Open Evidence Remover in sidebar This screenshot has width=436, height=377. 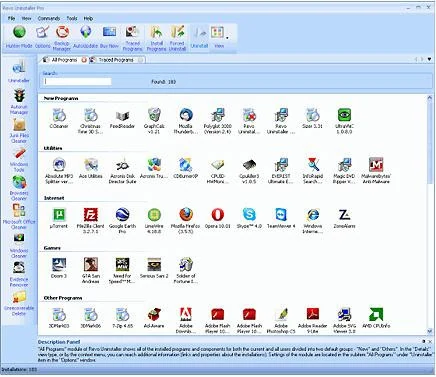19,274
